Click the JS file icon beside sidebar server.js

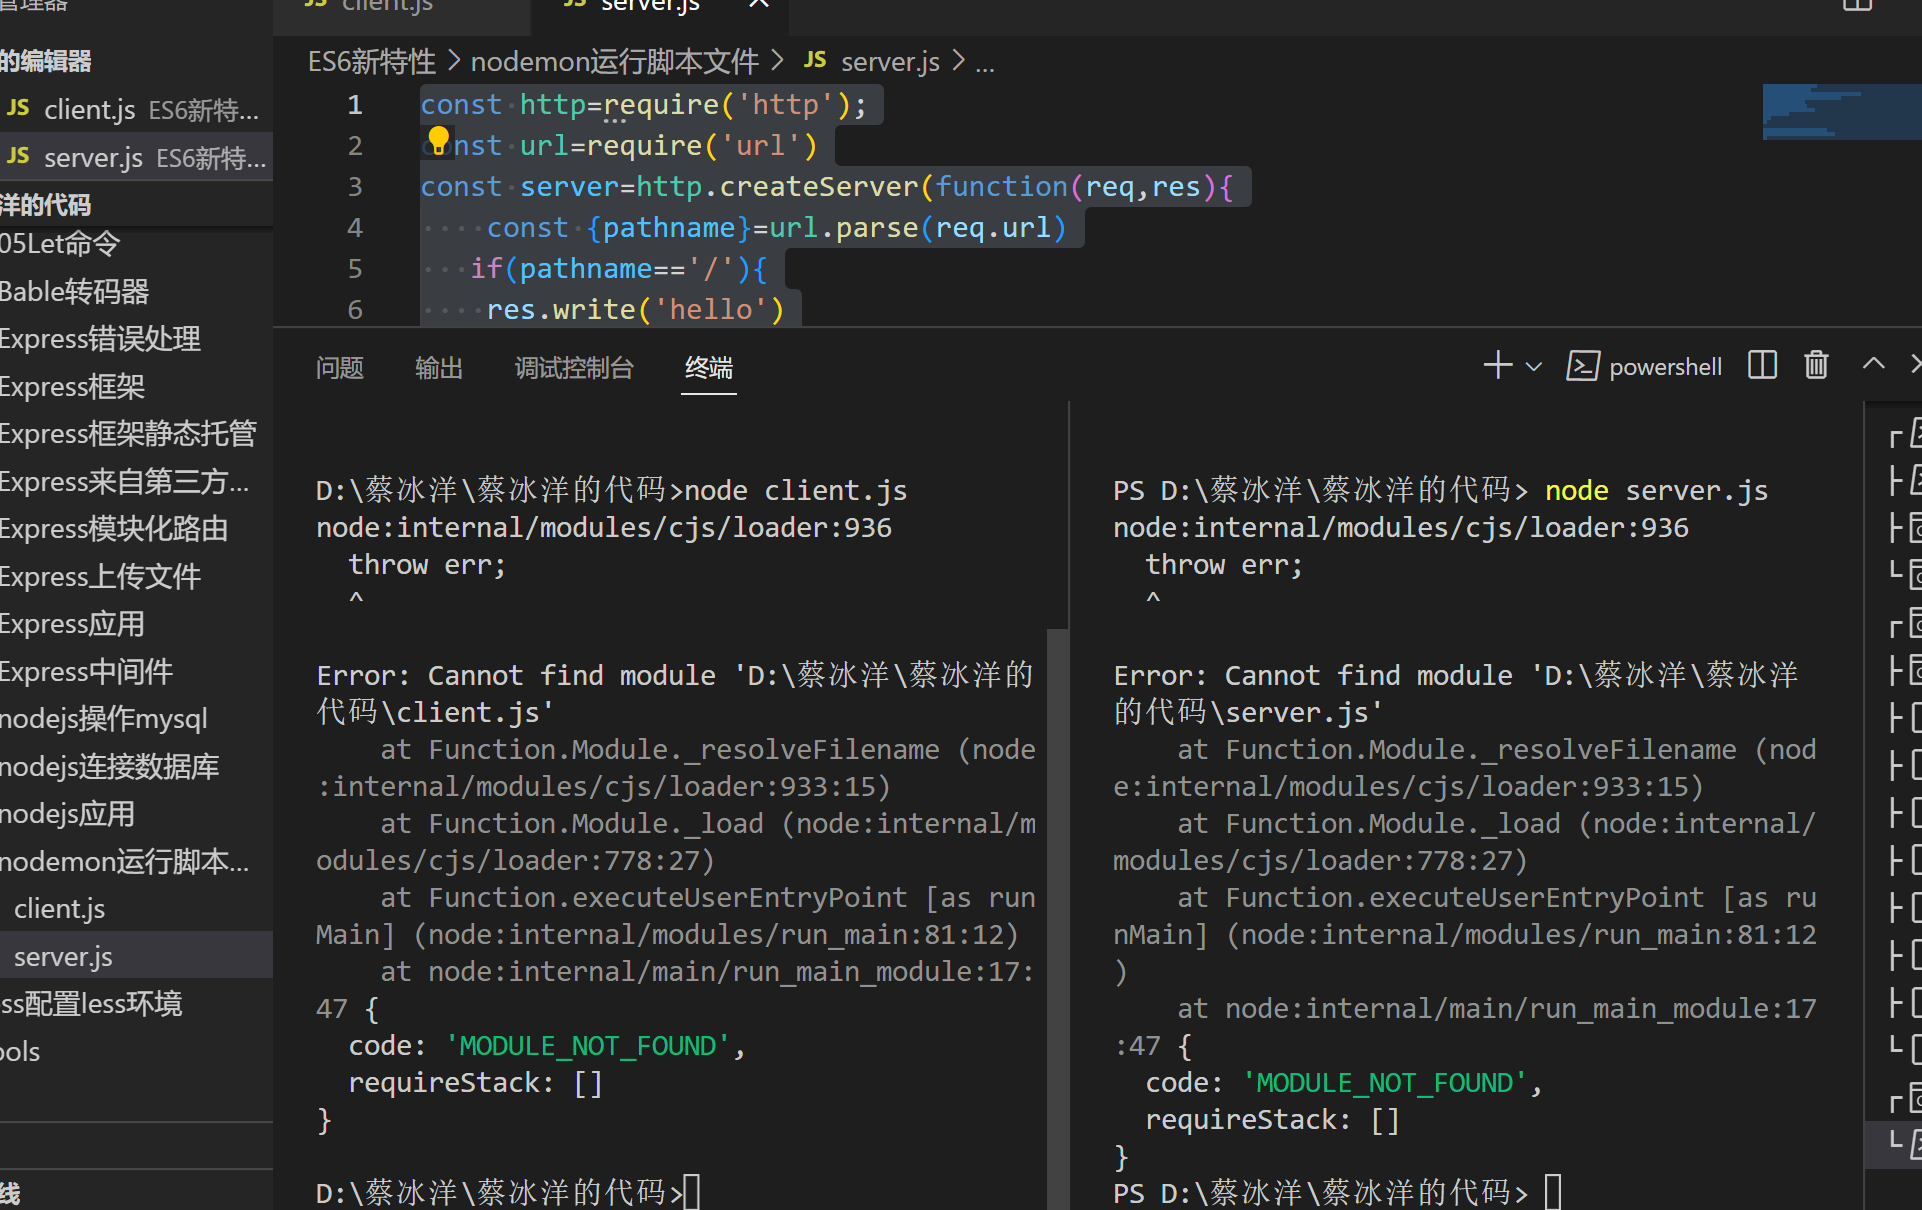pos(19,156)
